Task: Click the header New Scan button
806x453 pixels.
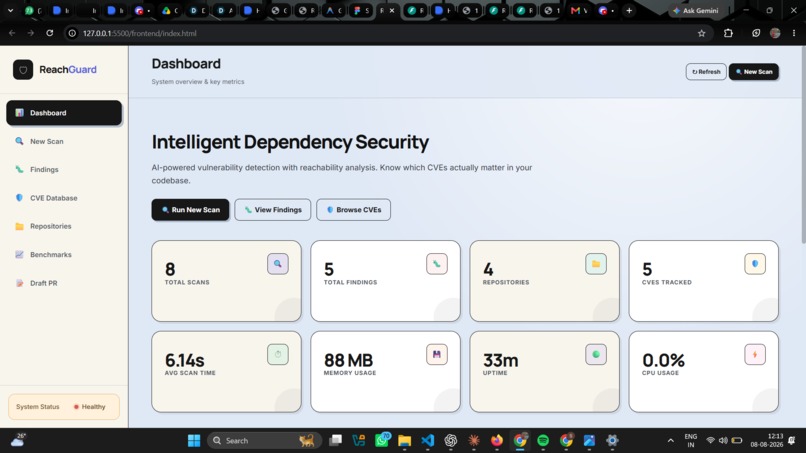Action: (754, 71)
